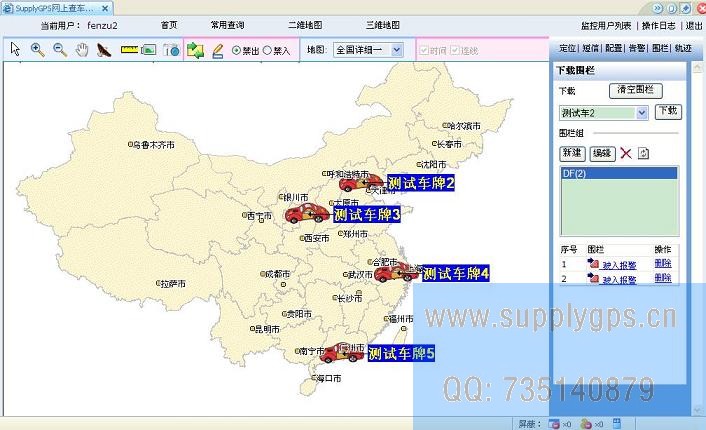This screenshot has width=706, height=430.
Task: Toggle the 时间 checkbox
Action: pos(425,49)
